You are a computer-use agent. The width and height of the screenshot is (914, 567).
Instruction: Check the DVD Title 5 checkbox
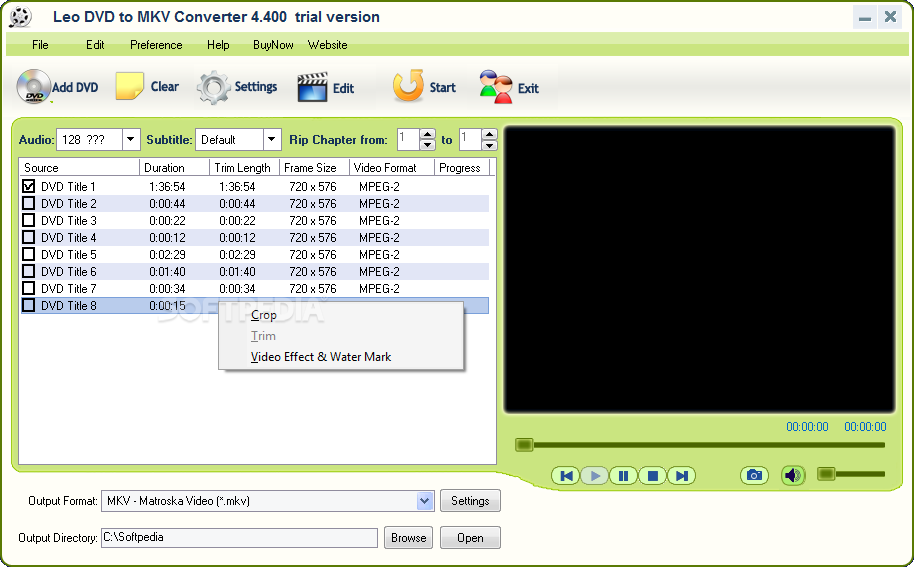pyautogui.click(x=29, y=254)
